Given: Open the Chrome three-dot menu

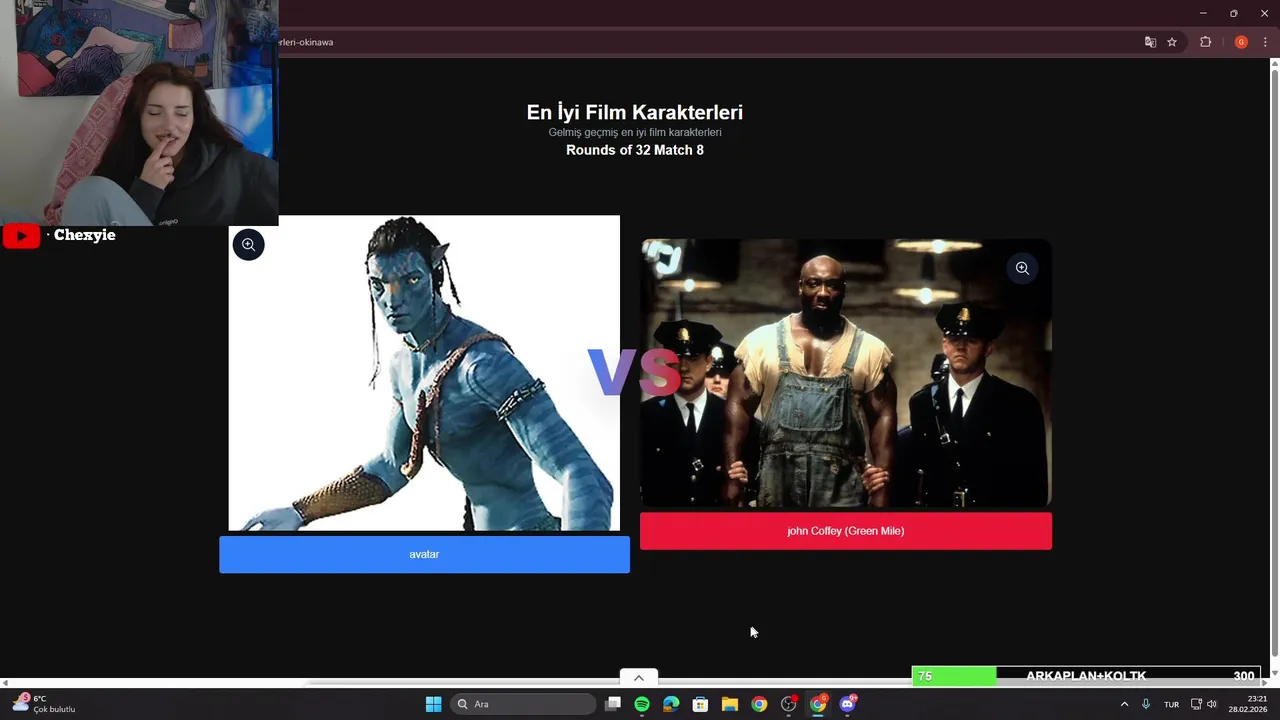Looking at the screenshot, I should click(1265, 42).
